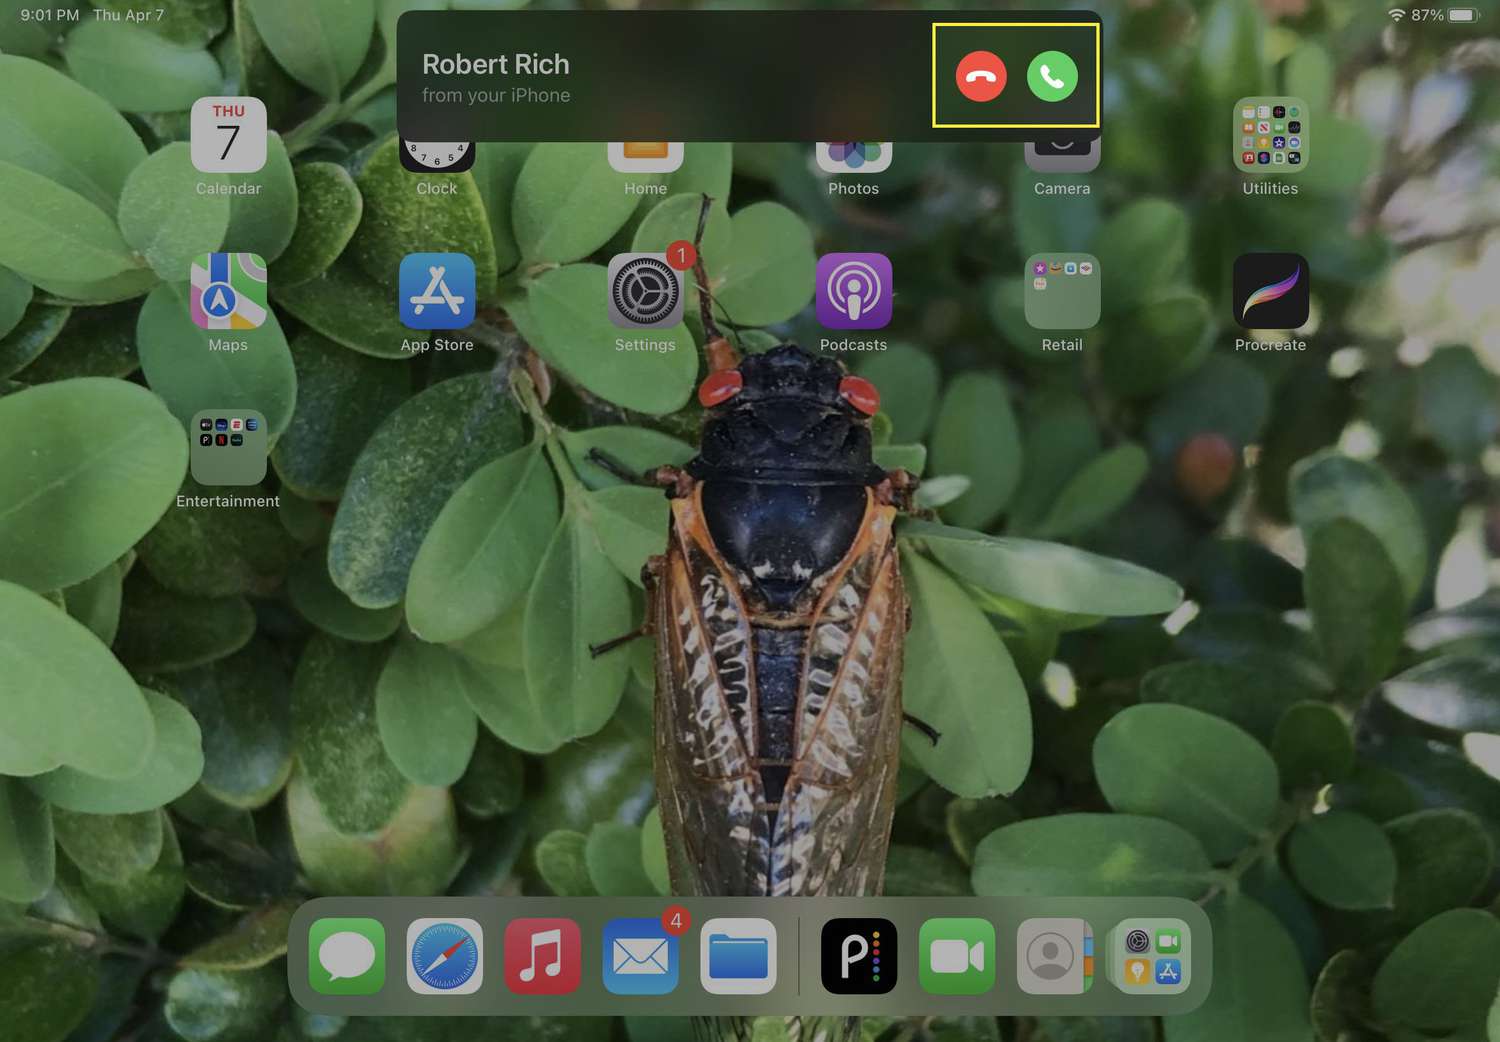Image resolution: width=1500 pixels, height=1042 pixels.
Task: Open the Calendar app
Action: click(x=228, y=135)
